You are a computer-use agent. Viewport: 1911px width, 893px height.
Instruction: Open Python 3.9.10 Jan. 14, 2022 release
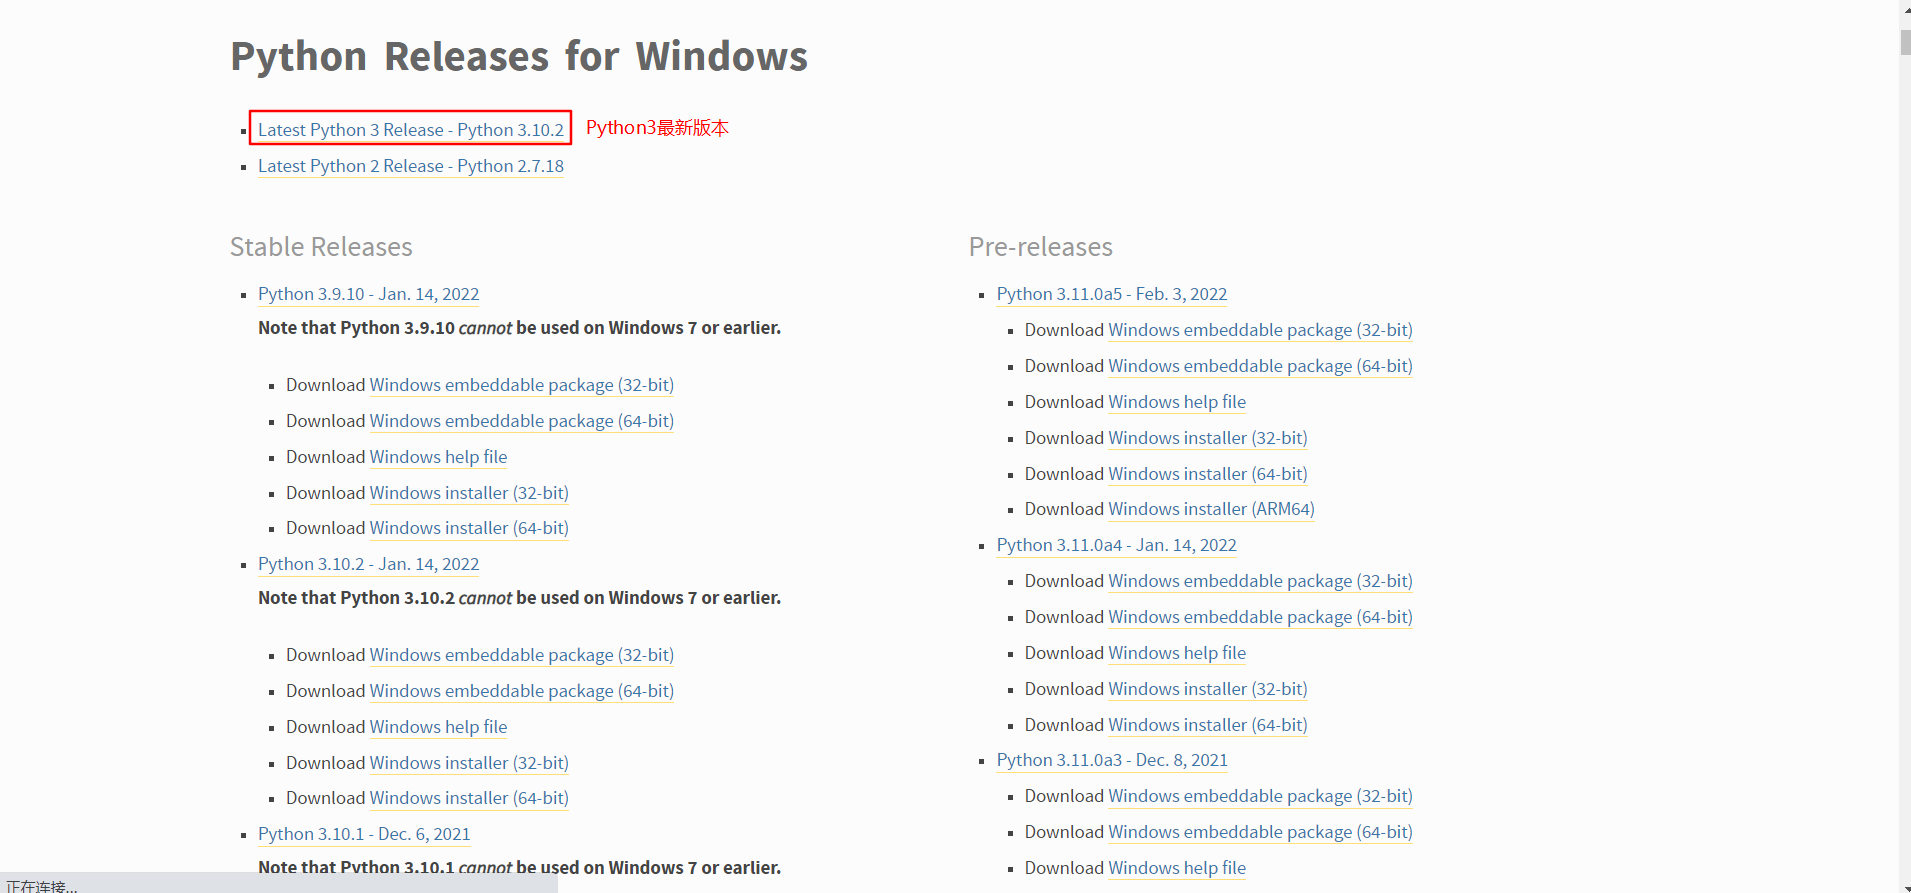(x=368, y=294)
